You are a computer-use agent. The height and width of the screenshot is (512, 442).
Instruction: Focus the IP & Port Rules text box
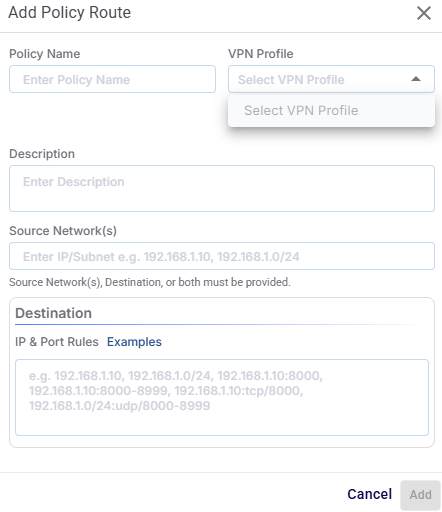[x=222, y=397]
